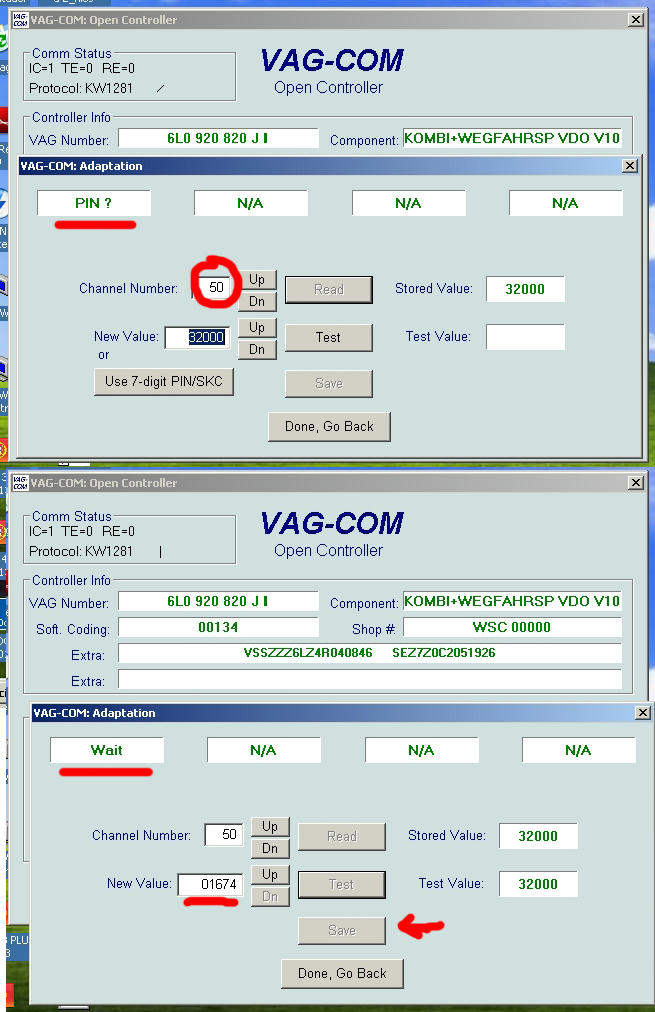Click Component KOMBI+WEGFAHRSP in lower window

[x=512, y=601]
